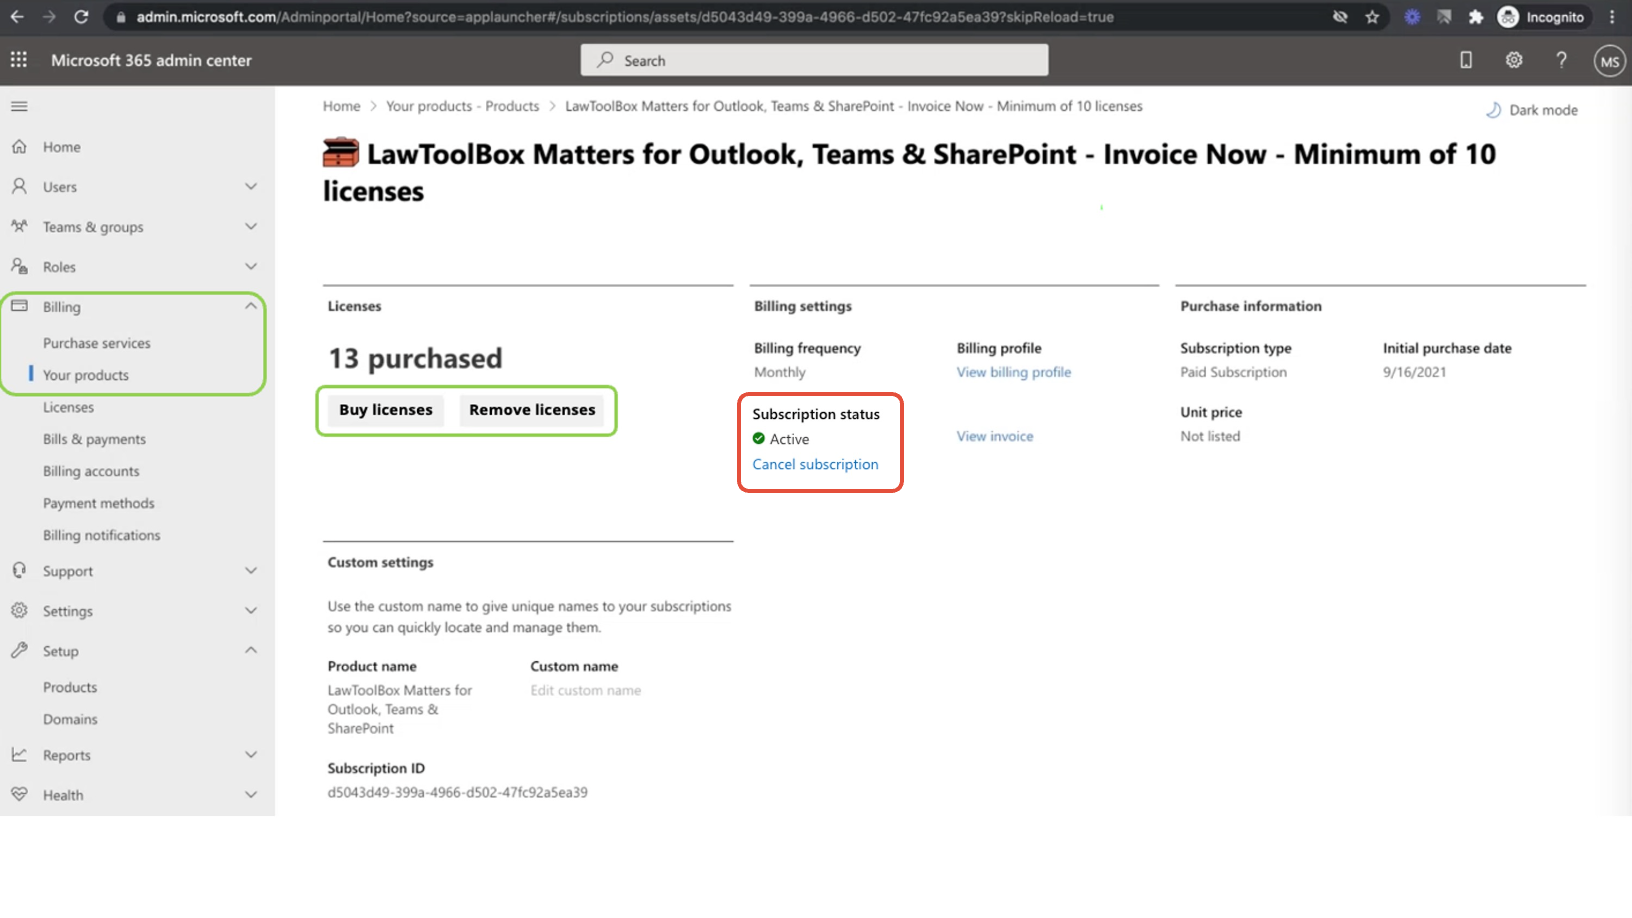
Task: Open the View invoice link
Action: (995, 436)
